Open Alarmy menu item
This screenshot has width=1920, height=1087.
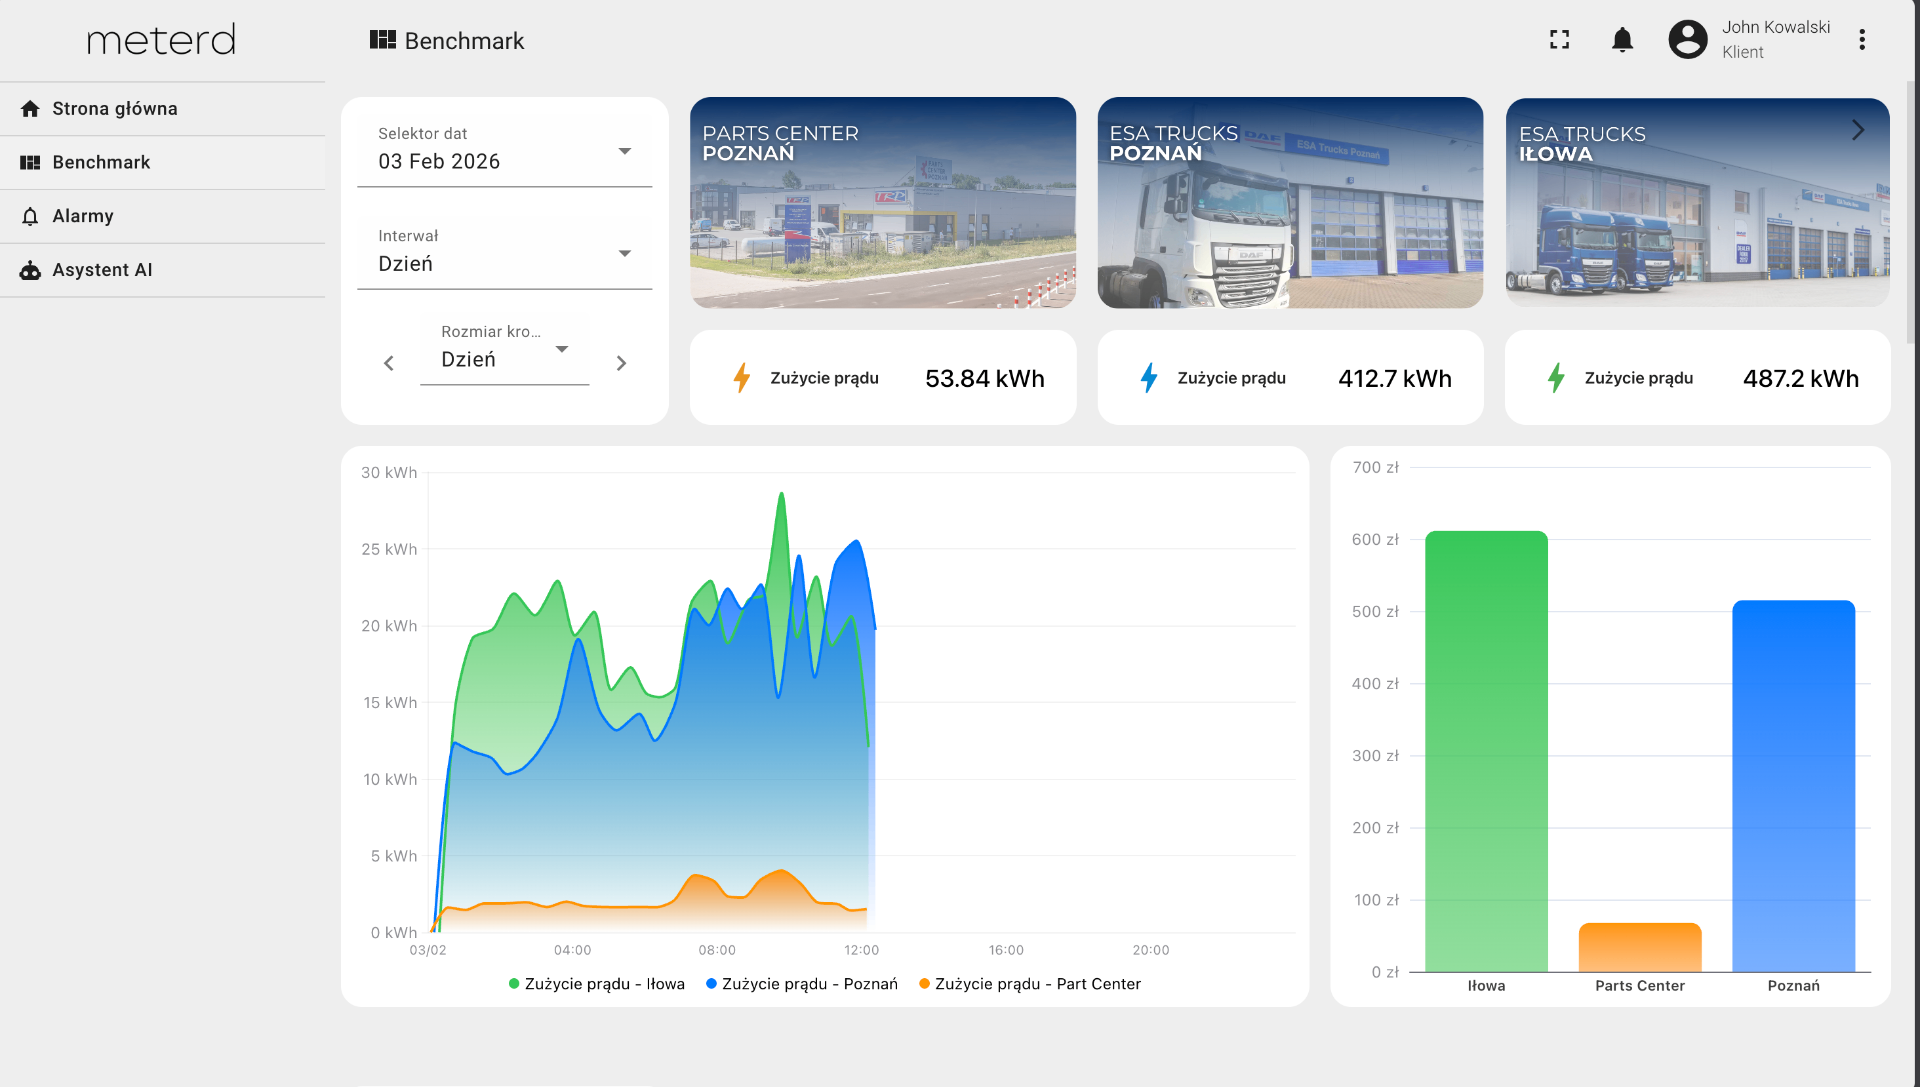pyautogui.click(x=163, y=216)
